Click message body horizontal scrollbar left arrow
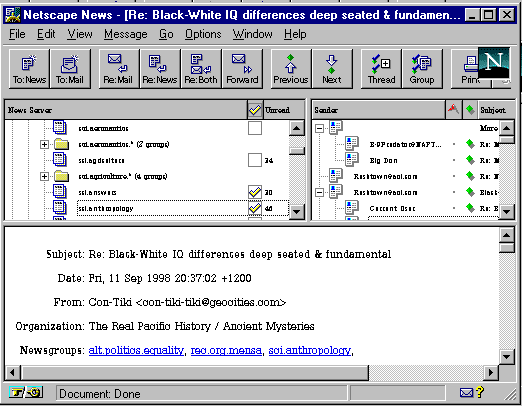522x407 pixels. pos(13,372)
